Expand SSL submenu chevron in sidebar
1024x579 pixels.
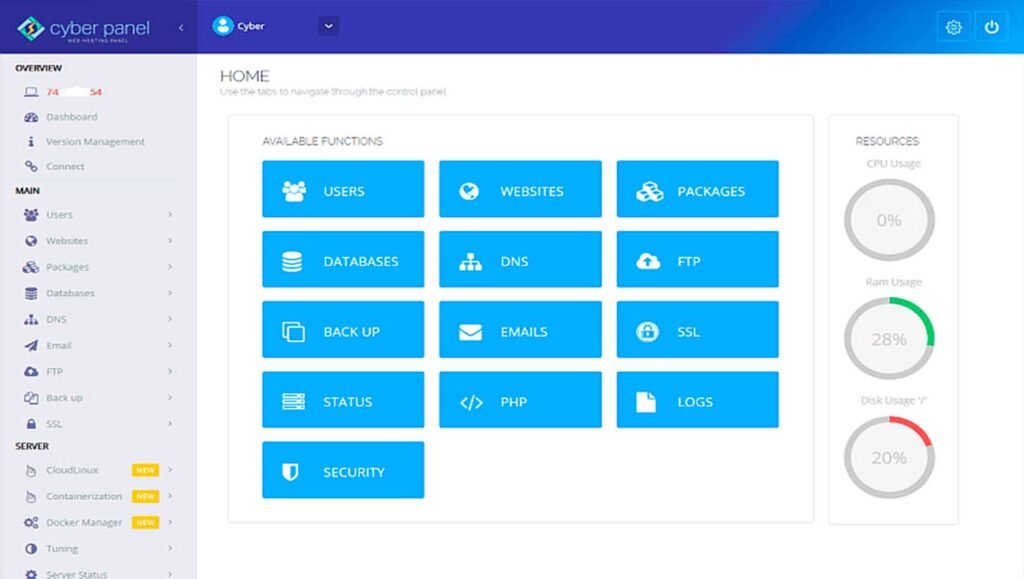pyautogui.click(x=170, y=423)
